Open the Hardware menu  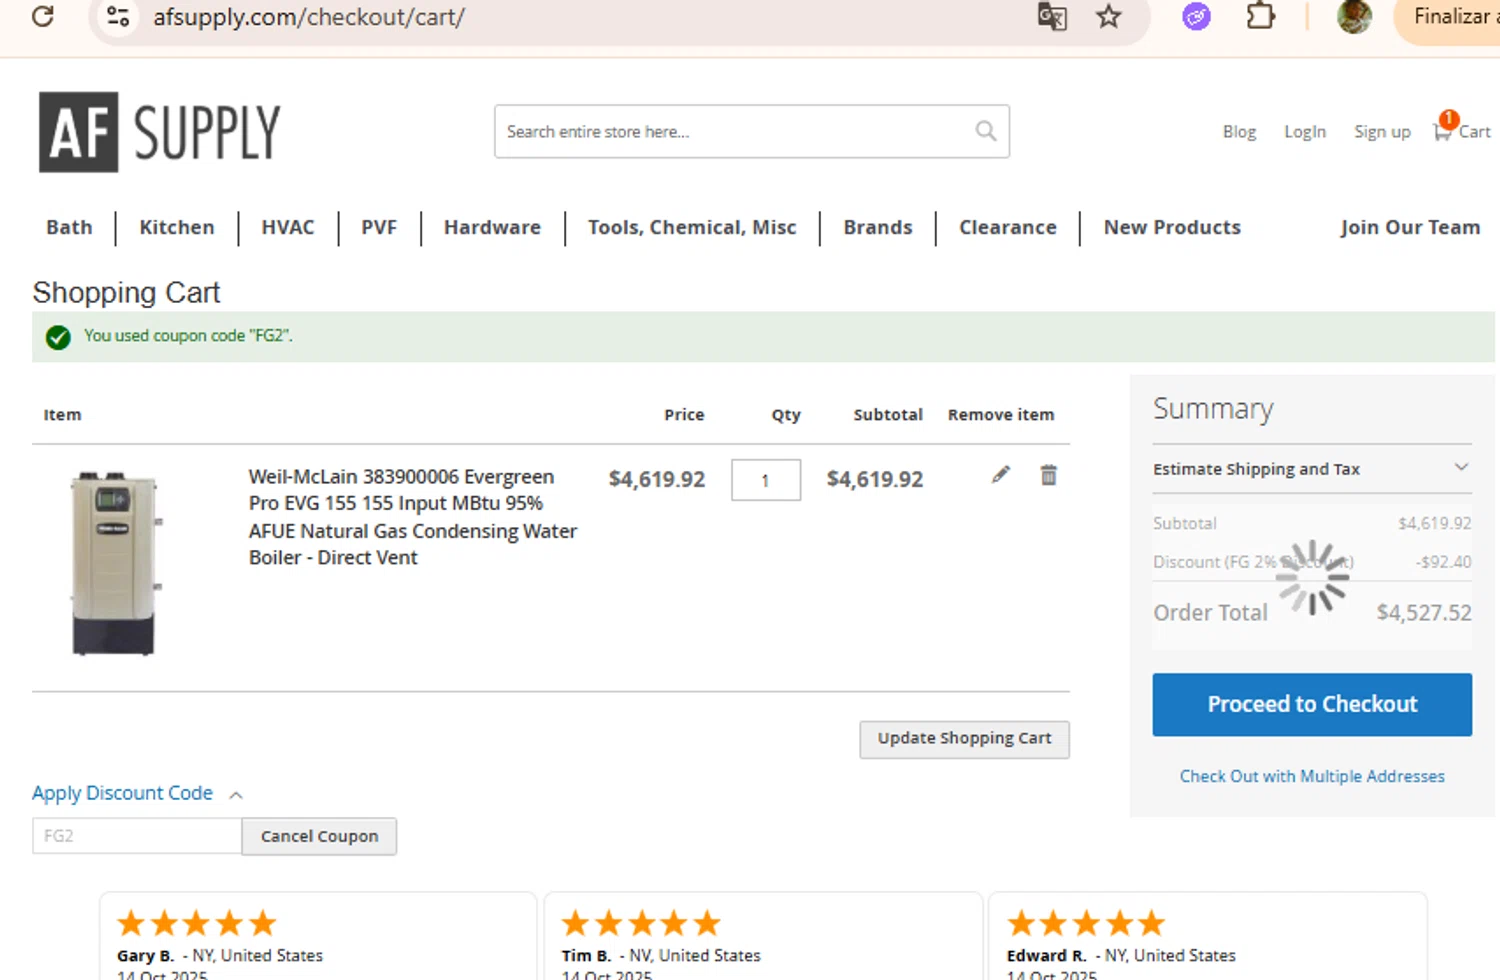tap(492, 228)
